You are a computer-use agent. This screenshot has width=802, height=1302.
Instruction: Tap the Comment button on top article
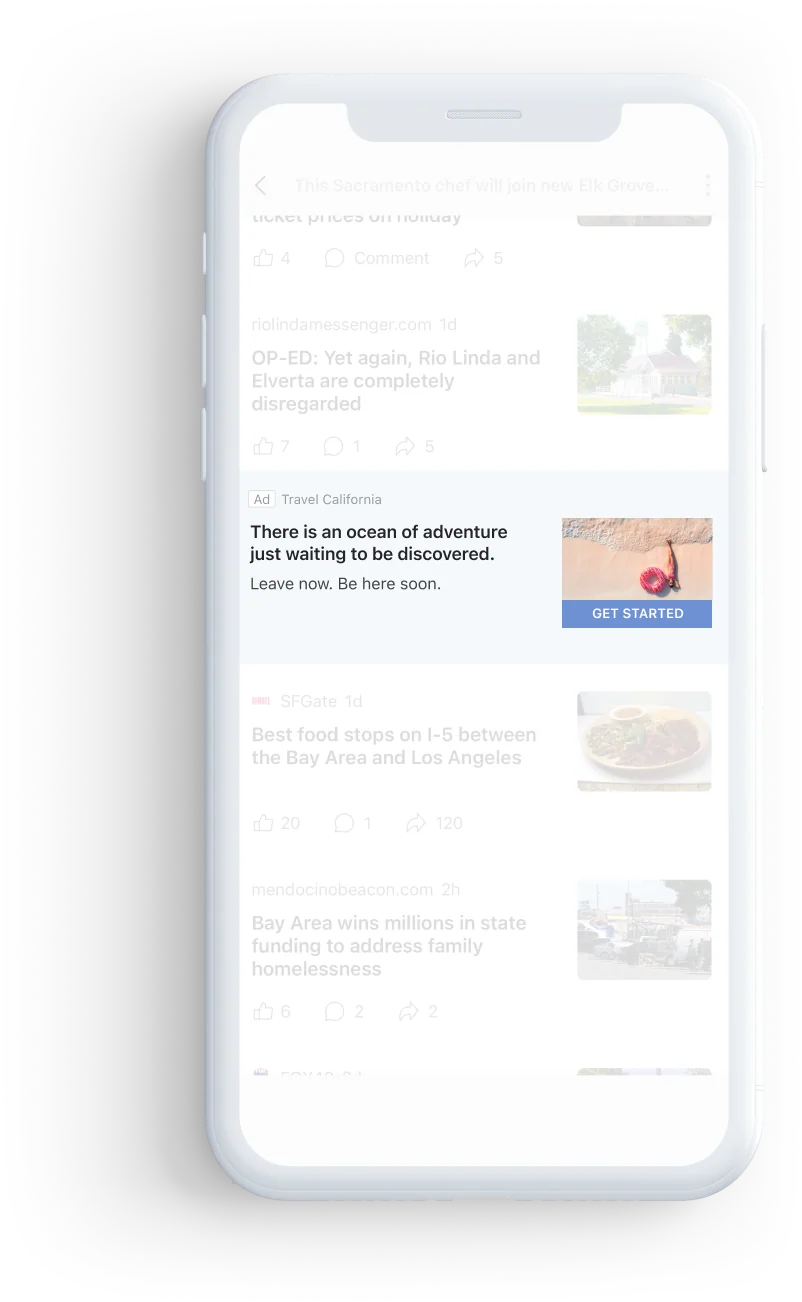click(x=377, y=258)
